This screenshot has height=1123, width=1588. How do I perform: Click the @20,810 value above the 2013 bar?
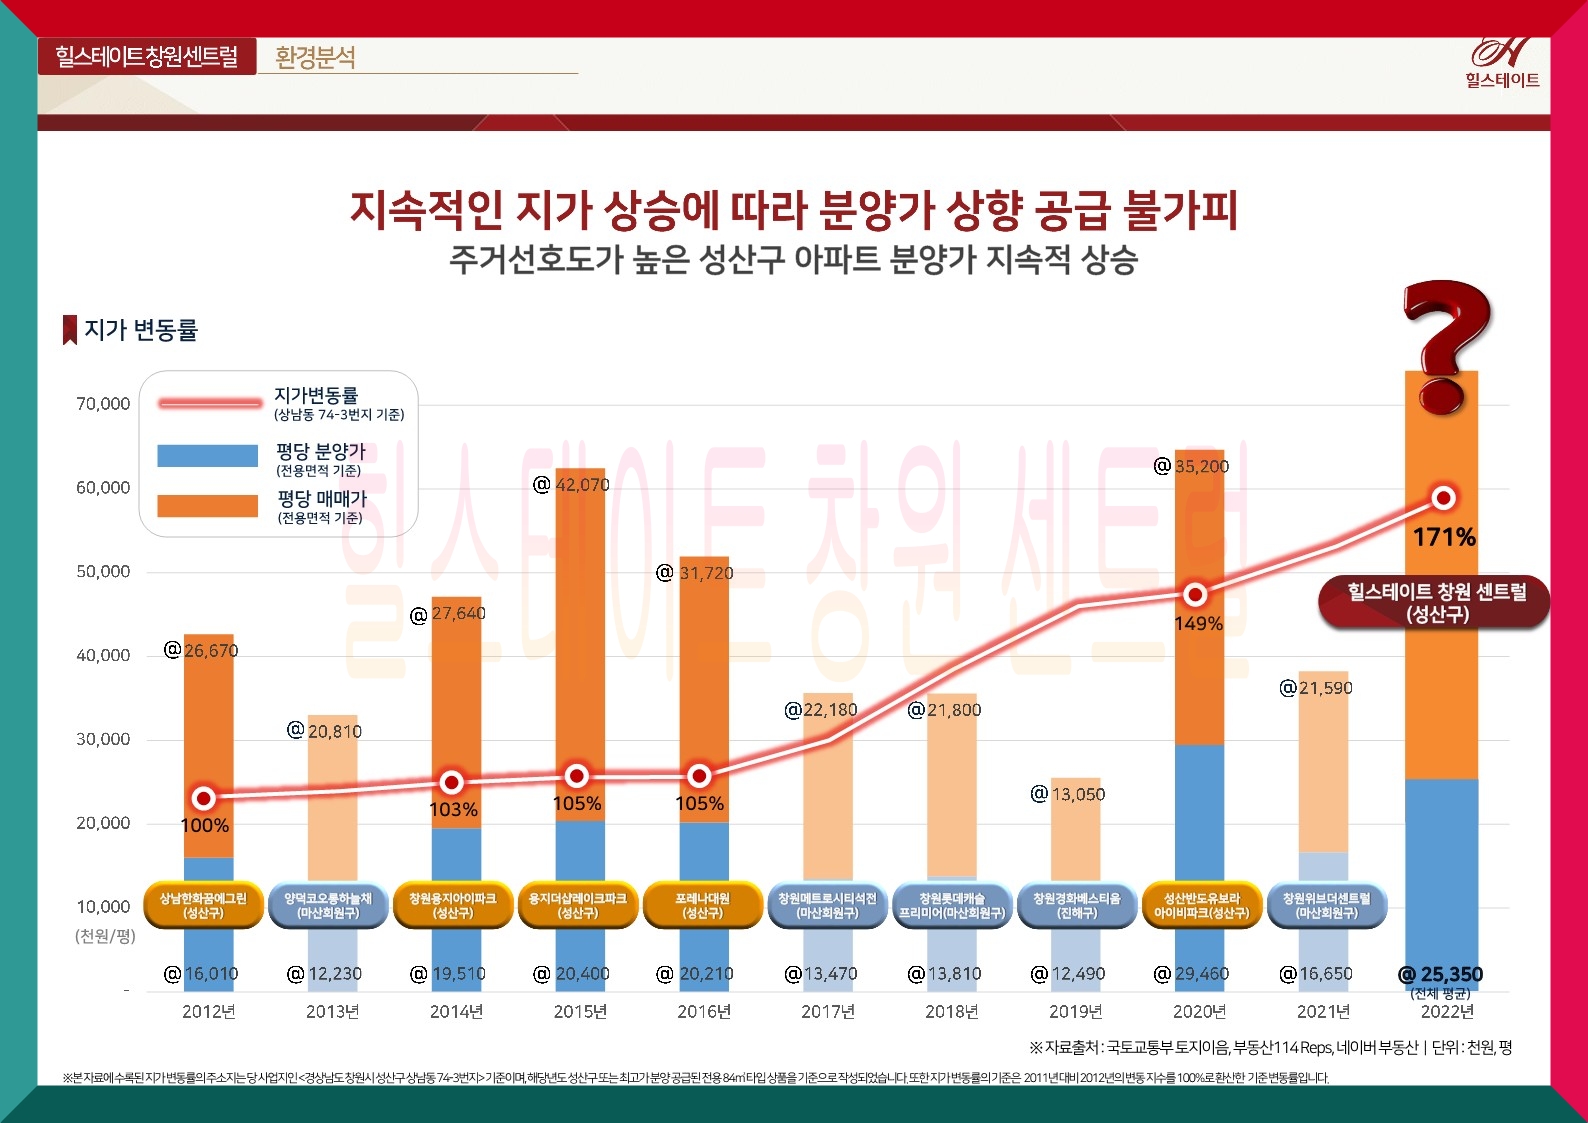[x=325, y=731]
